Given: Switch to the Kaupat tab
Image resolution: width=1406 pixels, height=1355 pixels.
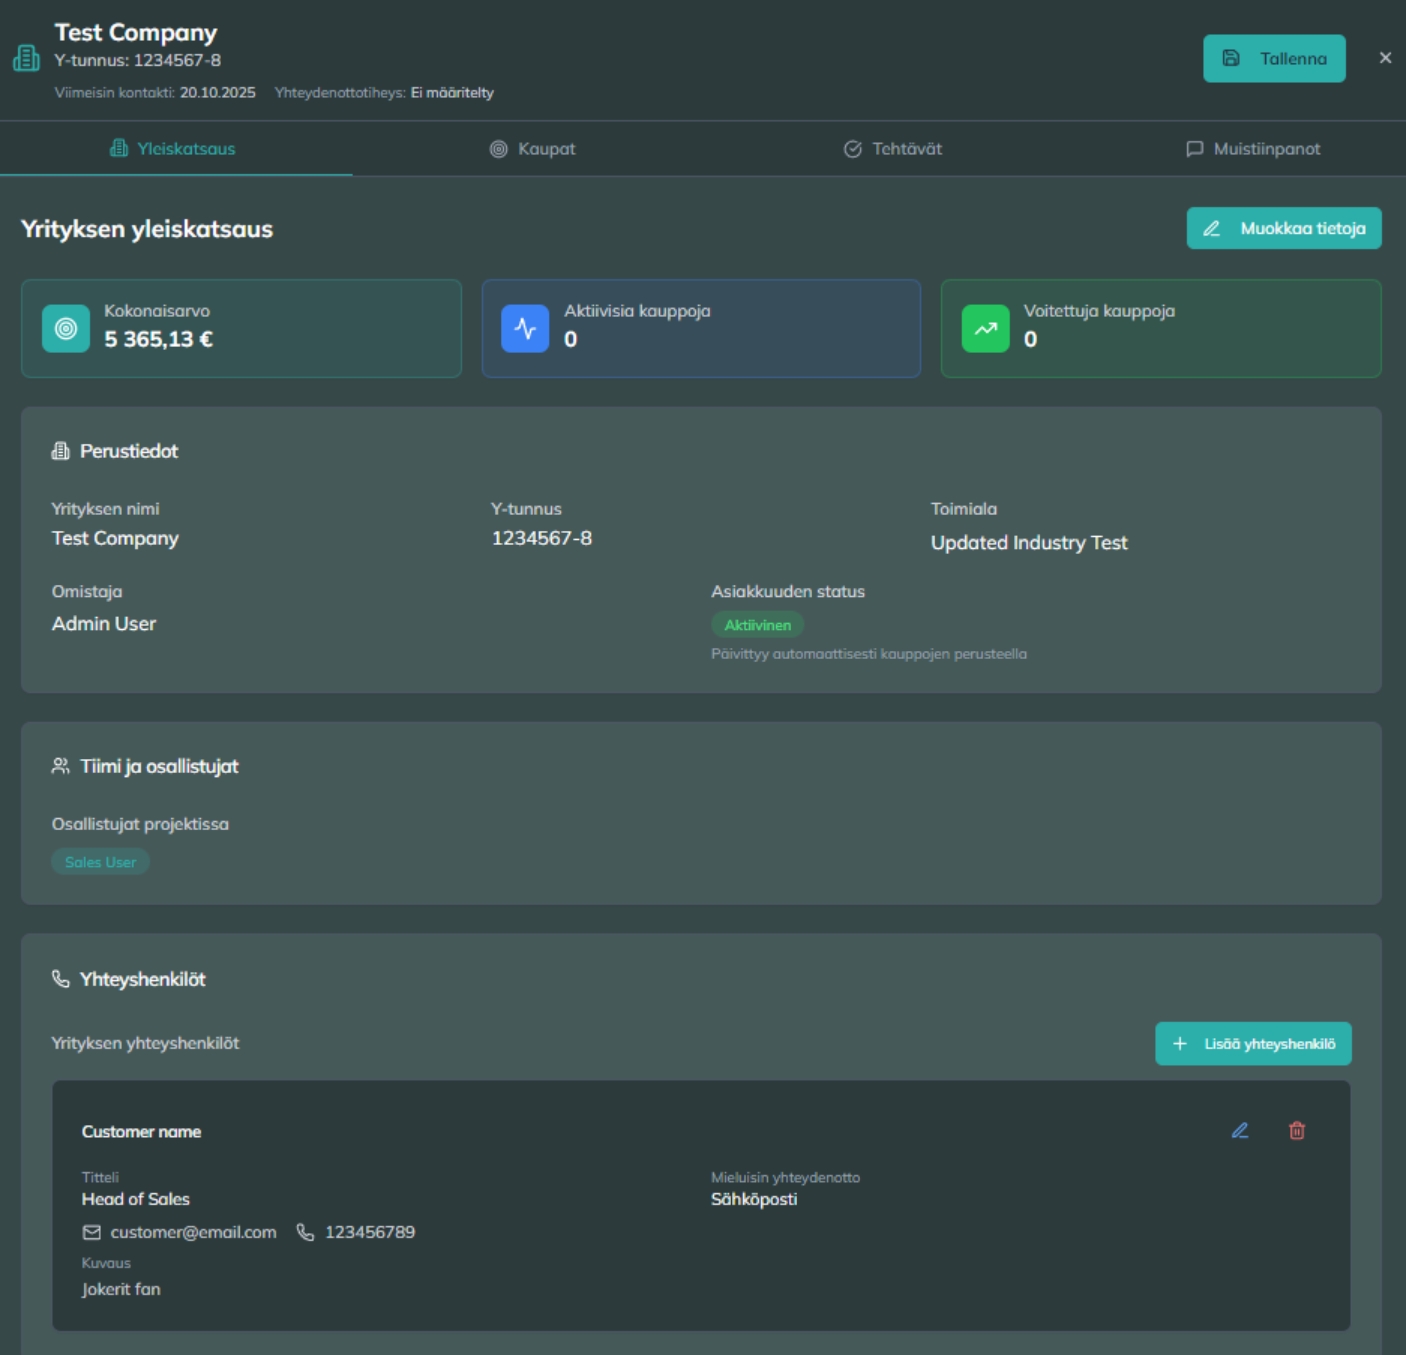Looking at the screenshot, I should [x=532, y=149].
